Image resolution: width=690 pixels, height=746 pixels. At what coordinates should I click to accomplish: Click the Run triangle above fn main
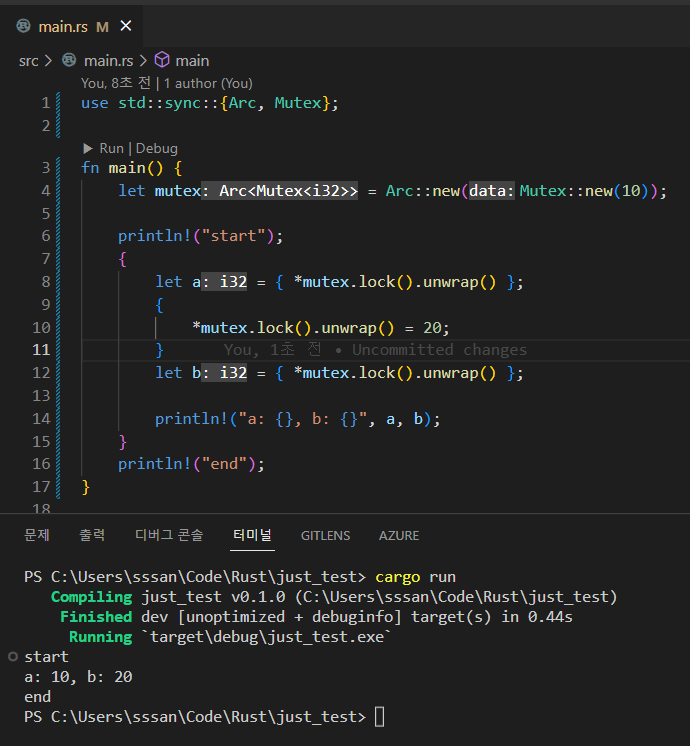[88, 148]
